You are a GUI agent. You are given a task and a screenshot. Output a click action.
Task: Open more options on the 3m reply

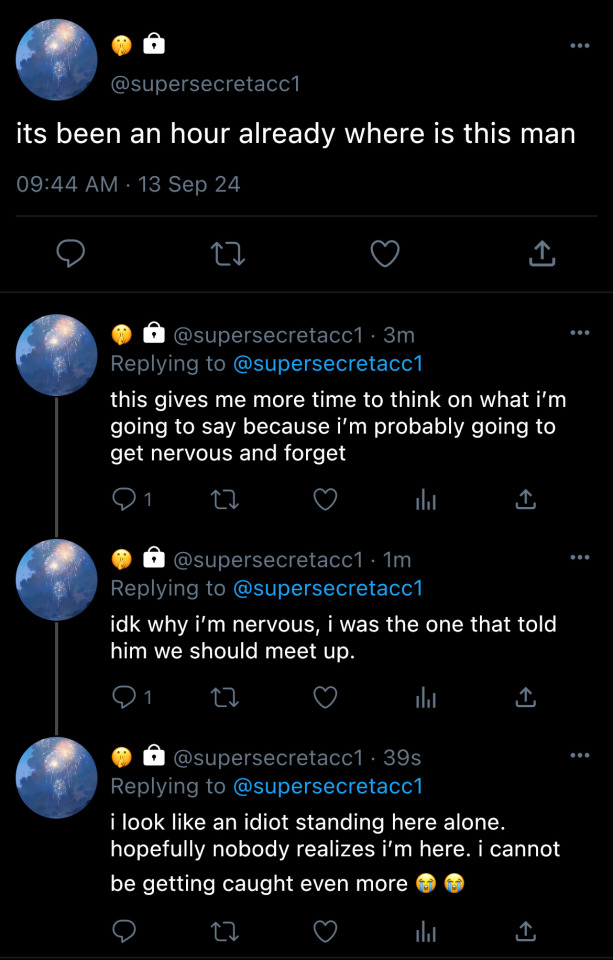pos(579,332)
